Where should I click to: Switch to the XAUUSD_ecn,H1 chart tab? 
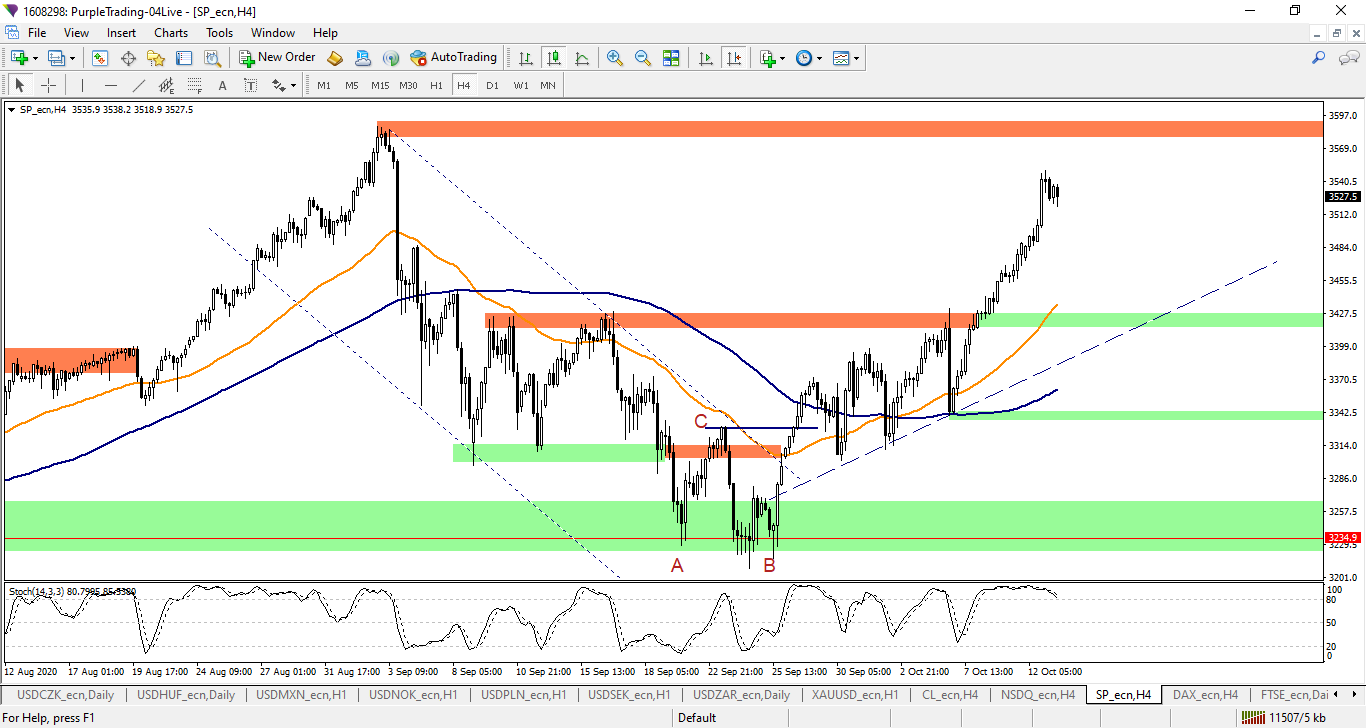(855, 694)
